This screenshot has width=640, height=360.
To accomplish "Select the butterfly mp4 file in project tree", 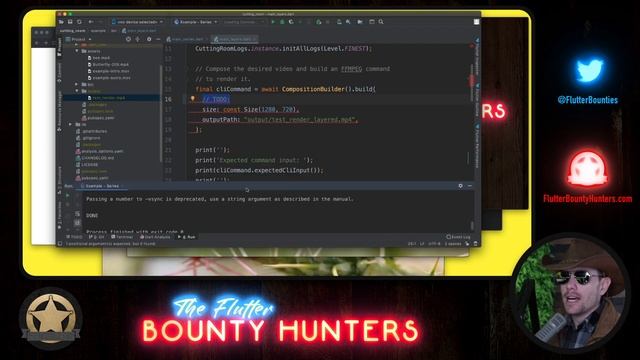I will coord(108,64).
